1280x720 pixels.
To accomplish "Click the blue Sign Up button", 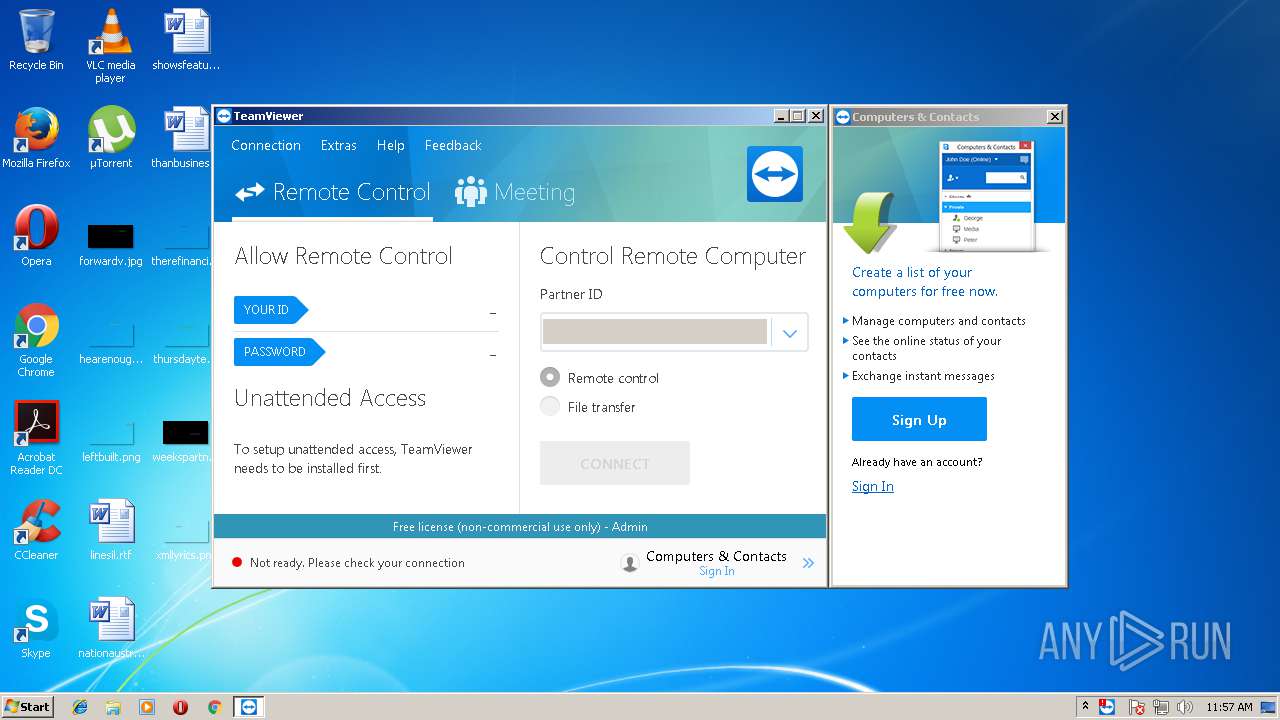I will pyautogui.click(x=919, y=419).
